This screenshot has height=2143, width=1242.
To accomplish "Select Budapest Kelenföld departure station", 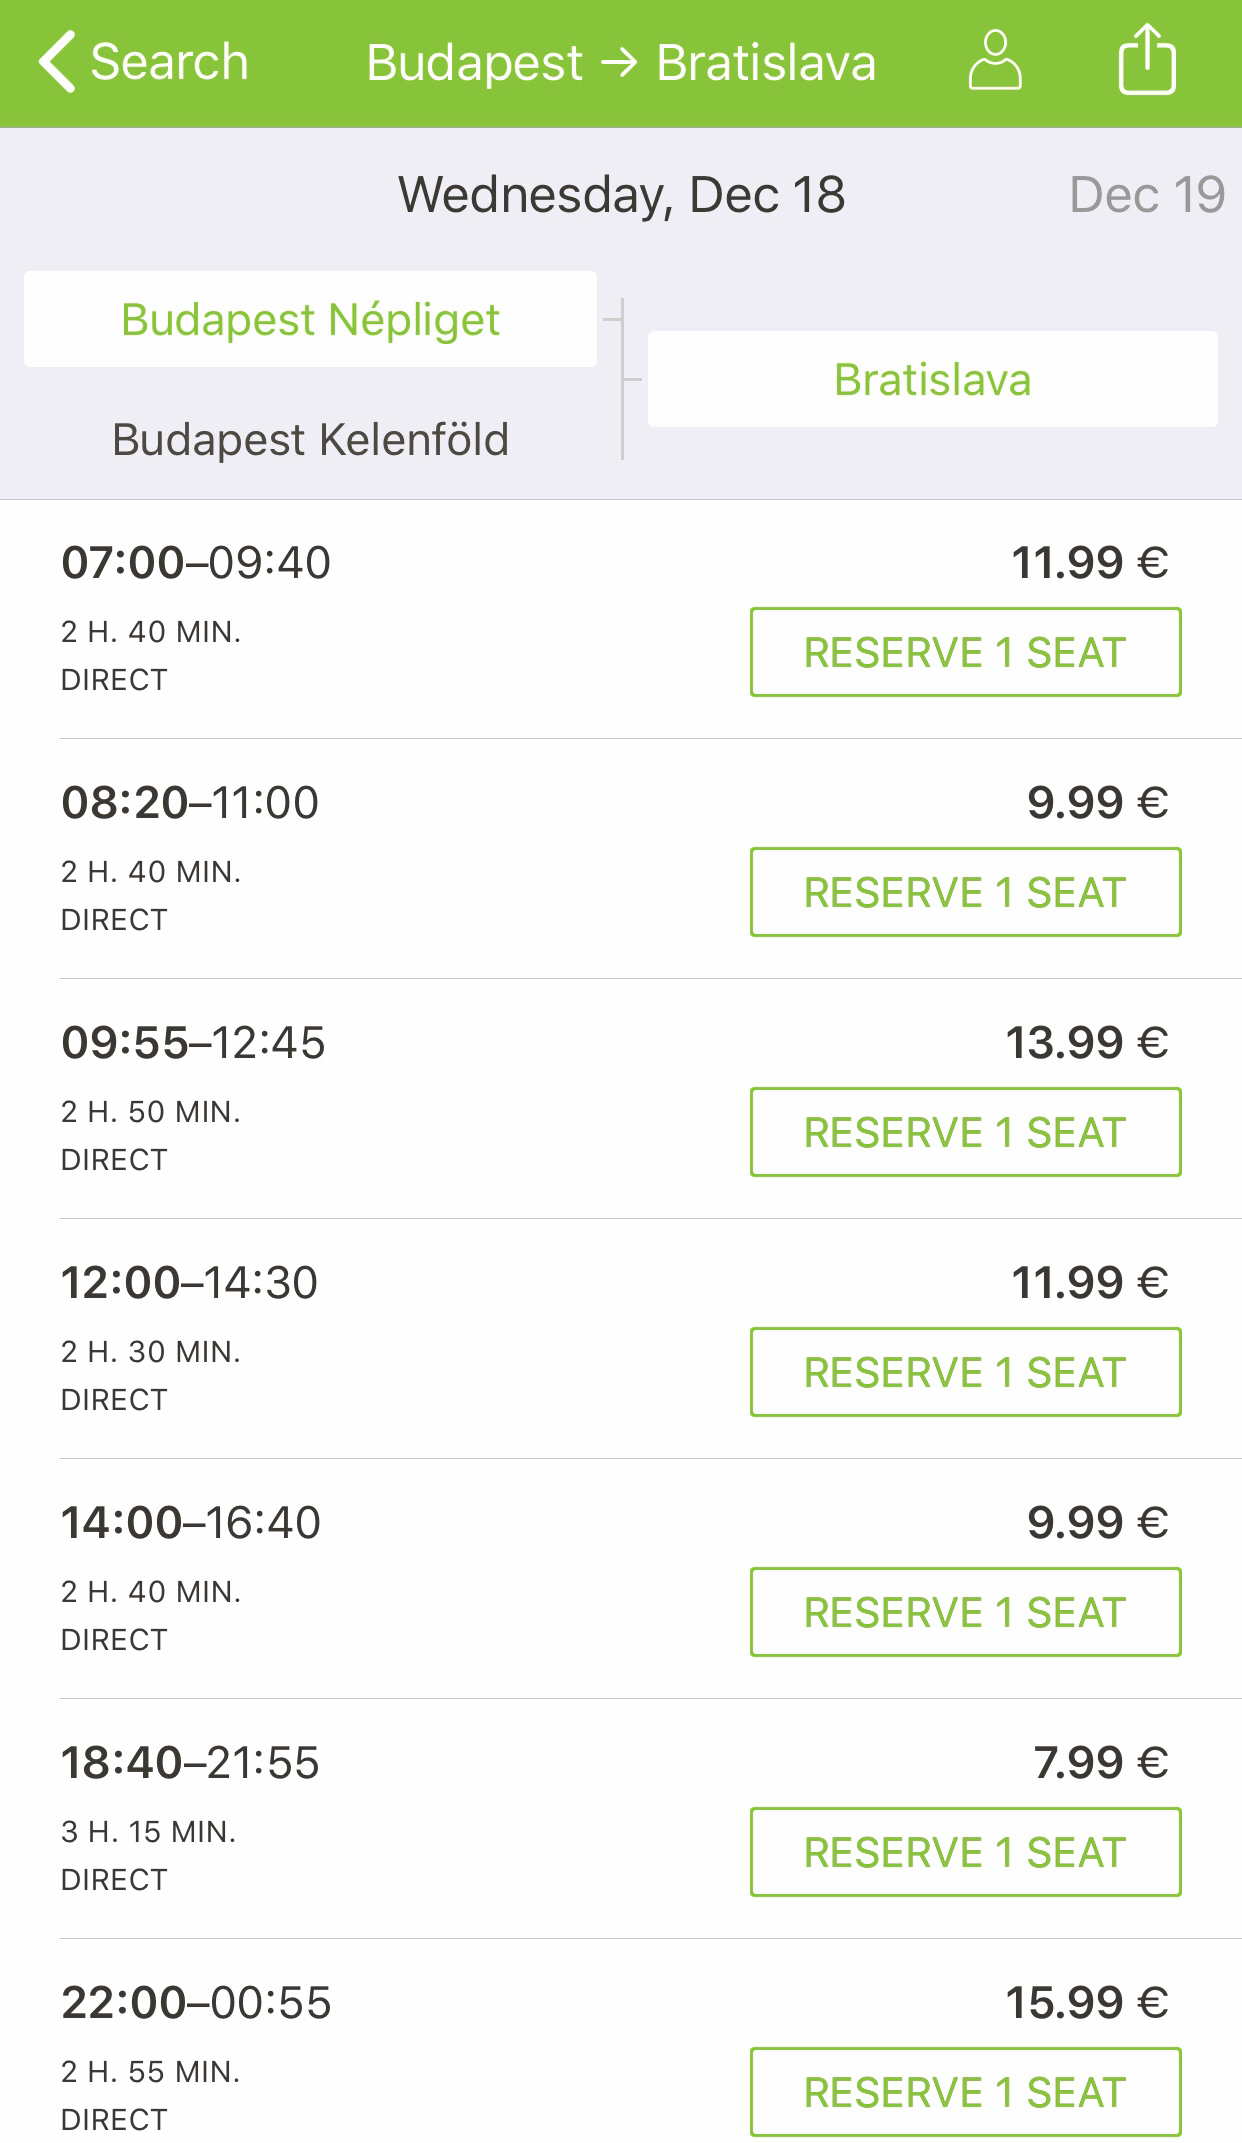I will point(310,440).
